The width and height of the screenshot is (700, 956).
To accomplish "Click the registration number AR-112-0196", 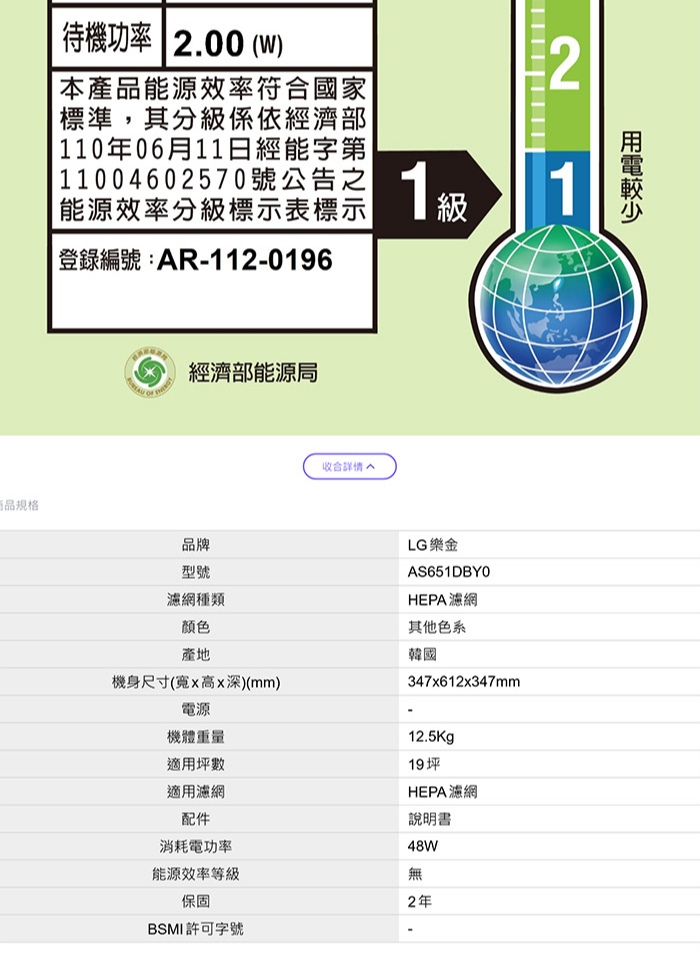I will click(x=245, y=261).
